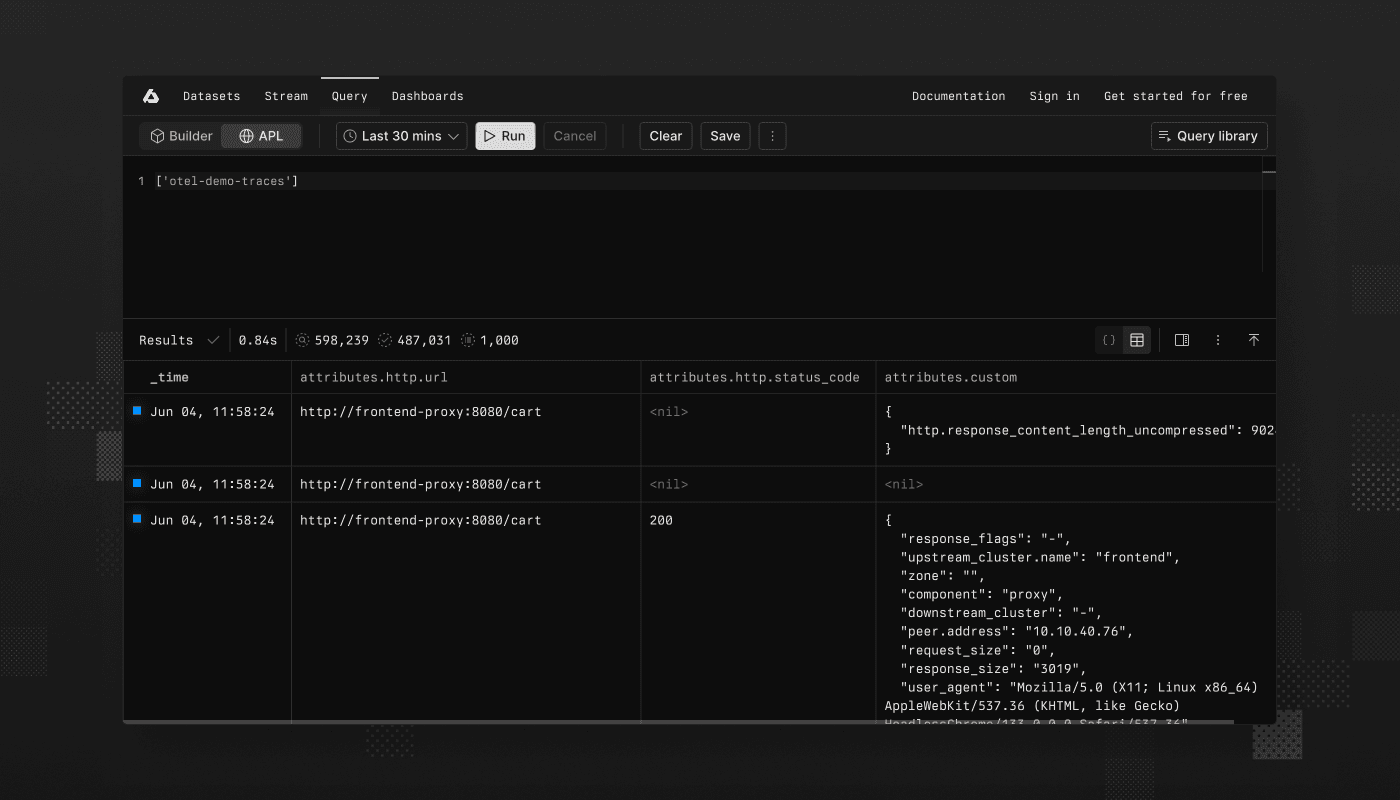Open the Query library
Image resolution: width=1400 pixels, height=800 pixels.
click(1208, 136)
